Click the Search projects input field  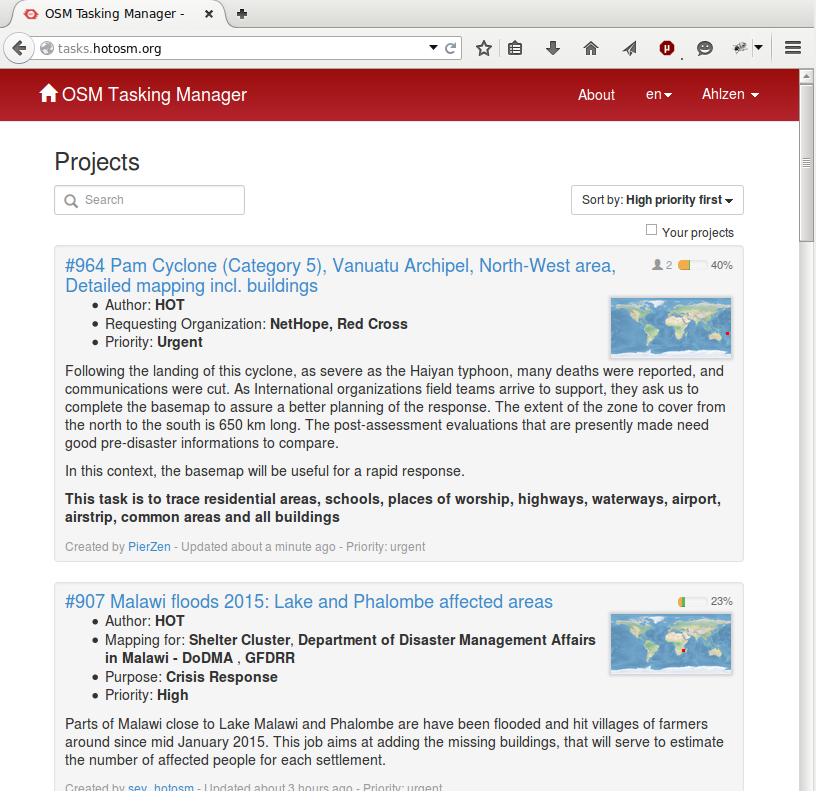point(149,200)
